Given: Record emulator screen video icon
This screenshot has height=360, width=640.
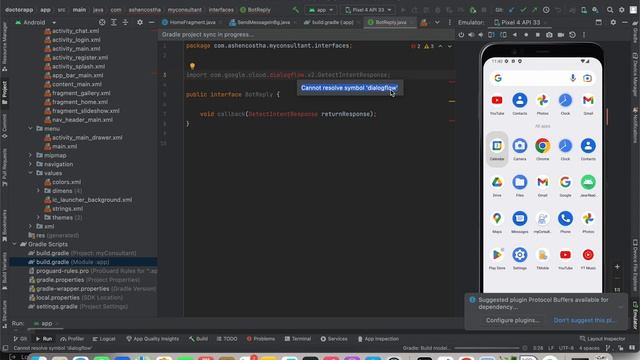Looking at the screenshot, I should [x=561, y=35].
